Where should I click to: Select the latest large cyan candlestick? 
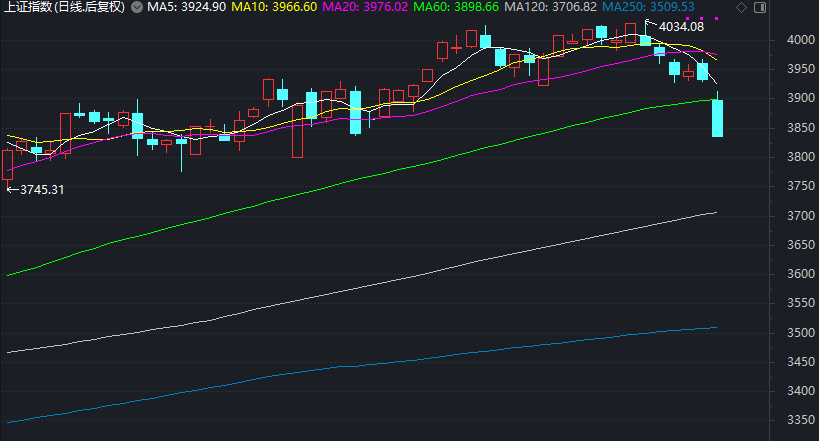coord(718,118)
